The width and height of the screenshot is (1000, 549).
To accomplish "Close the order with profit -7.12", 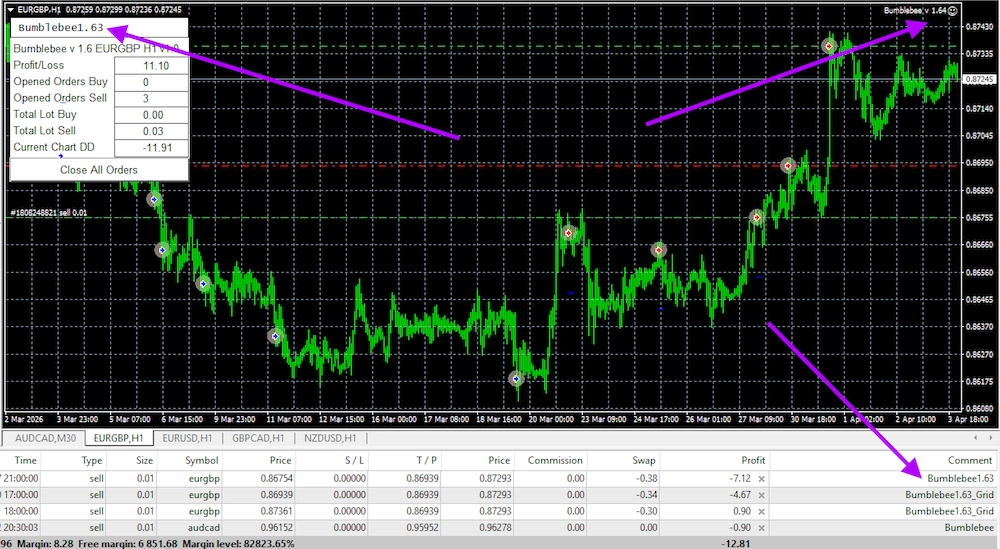I will tap(761, 478).
